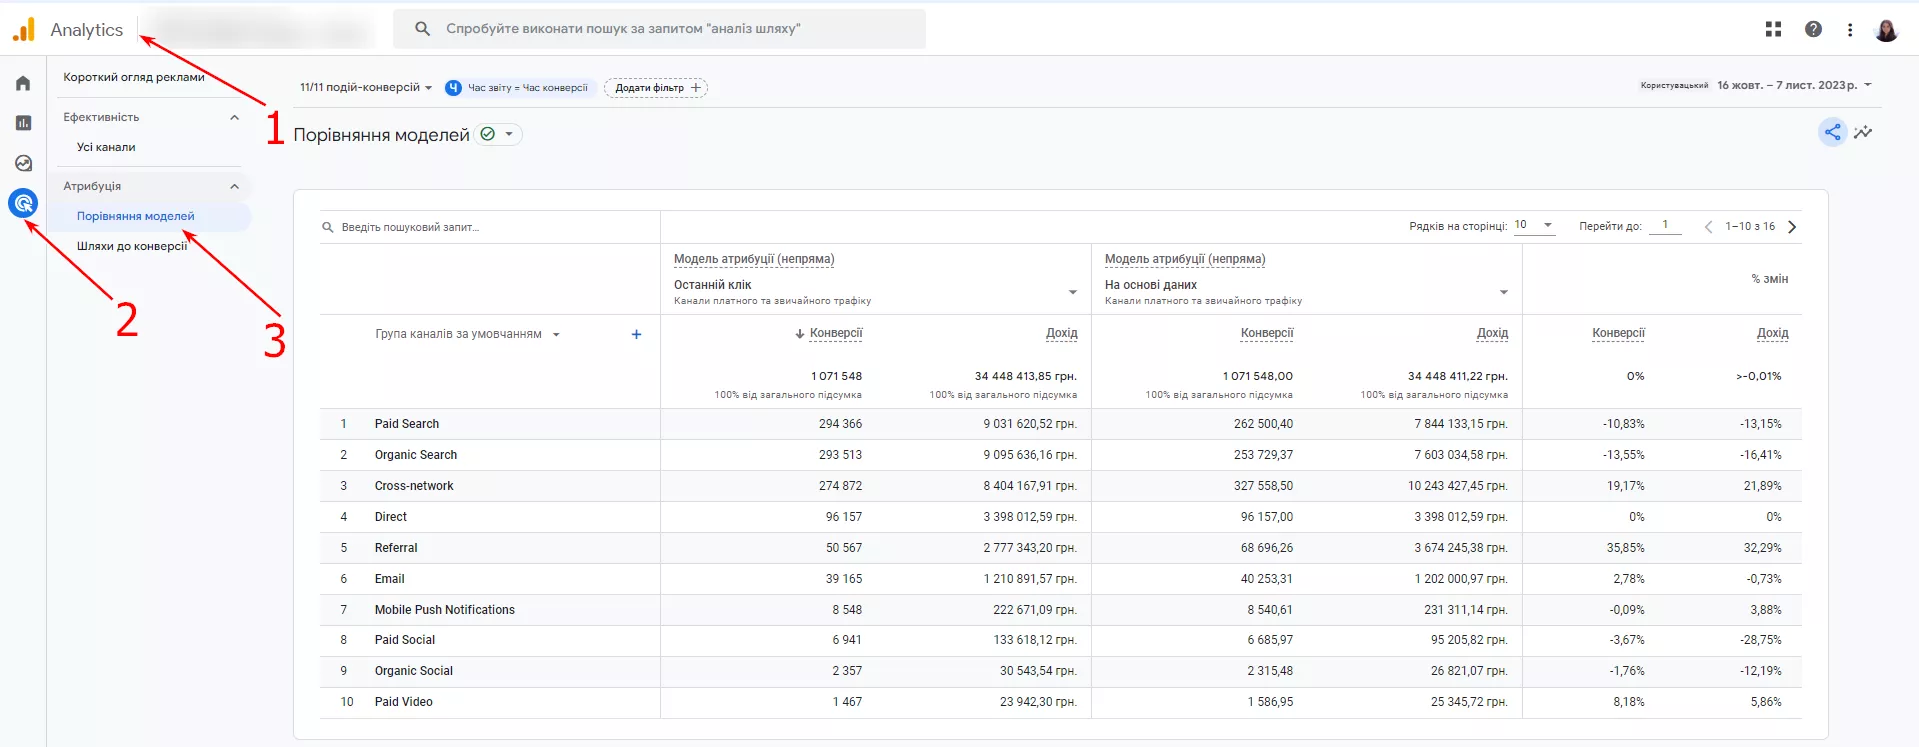The image size is (1919, 747).
Task: Open the Home icon in sidebar
Action: [x=23, y=83]
